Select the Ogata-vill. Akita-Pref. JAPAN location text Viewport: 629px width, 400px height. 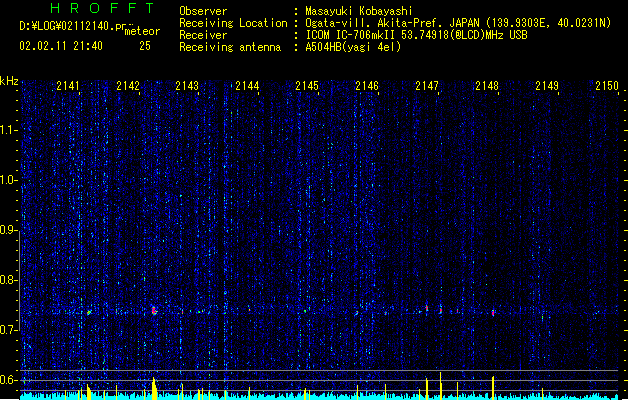pyautogui.click(x=458, y=23)
